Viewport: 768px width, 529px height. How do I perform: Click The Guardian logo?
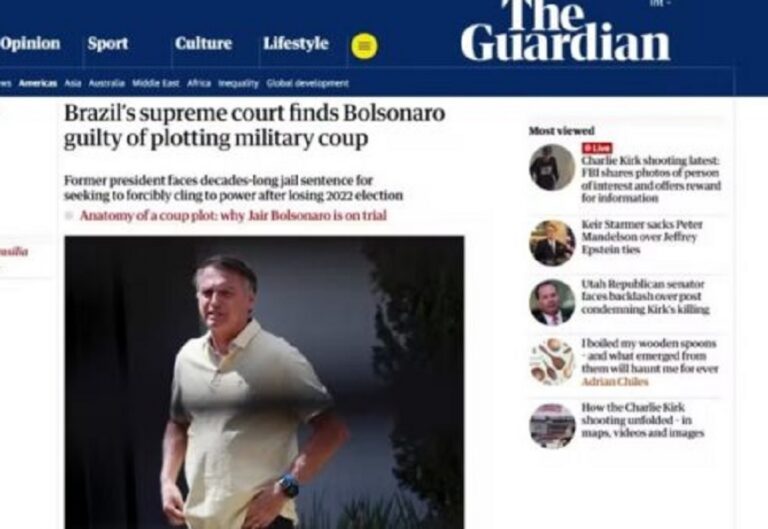(x=565, y=30)
